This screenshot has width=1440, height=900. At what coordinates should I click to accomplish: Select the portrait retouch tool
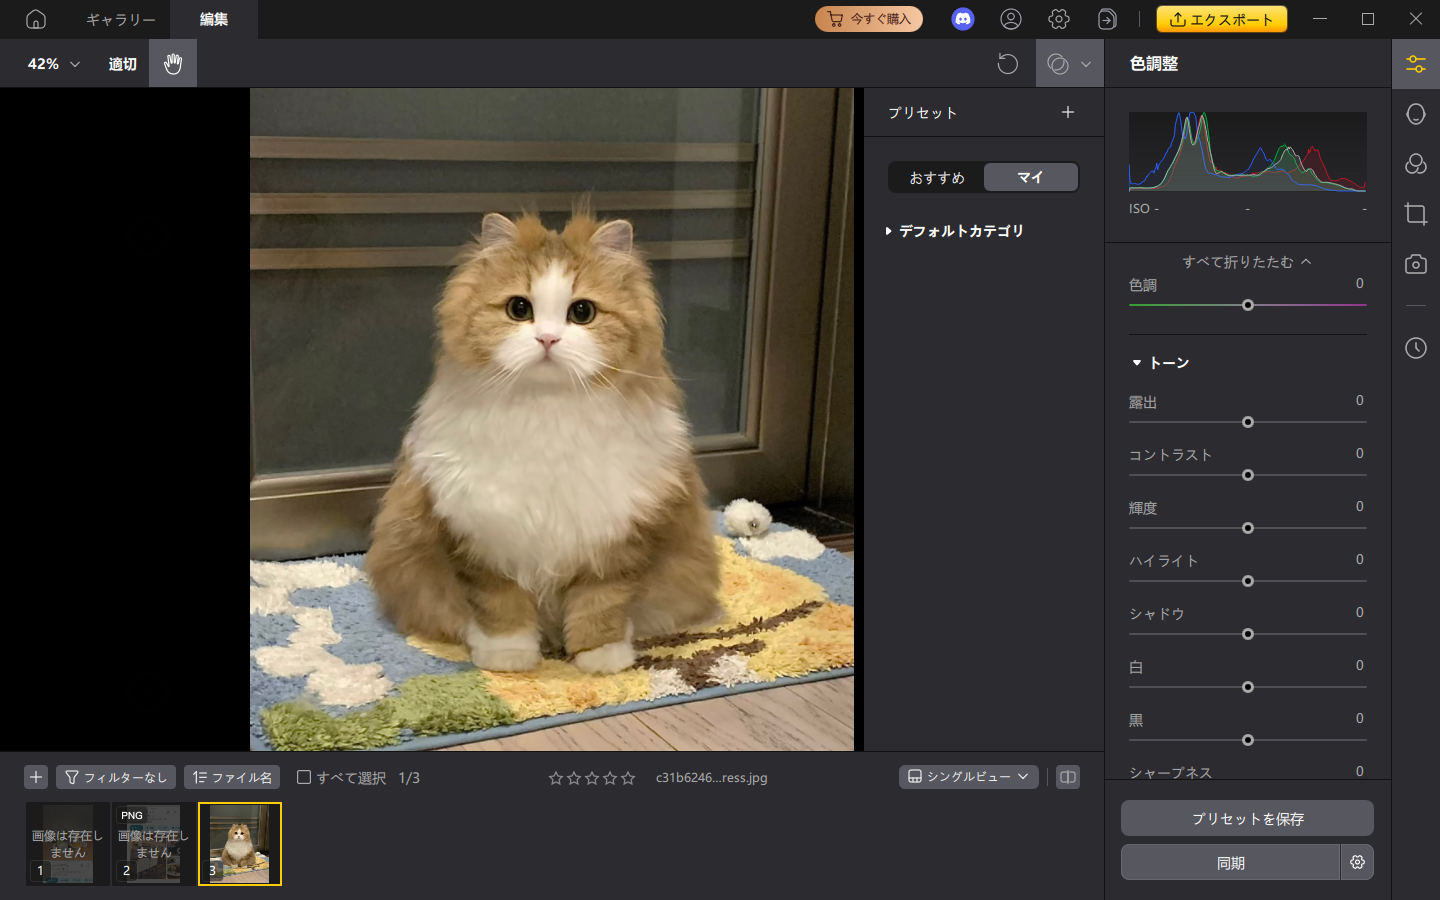(1416, 113)
